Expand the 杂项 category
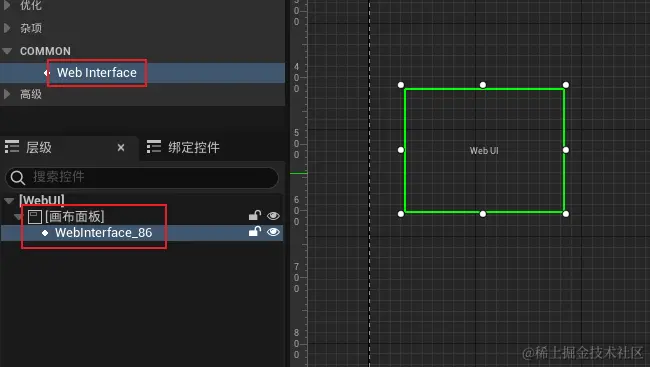 coord(7,28)
